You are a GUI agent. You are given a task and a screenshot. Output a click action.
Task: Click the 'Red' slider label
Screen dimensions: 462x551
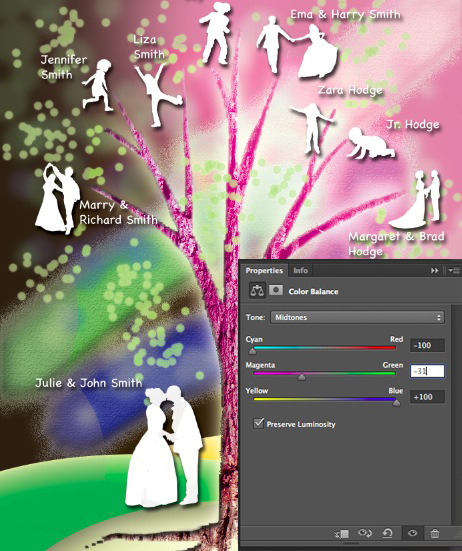coord(397,339)
